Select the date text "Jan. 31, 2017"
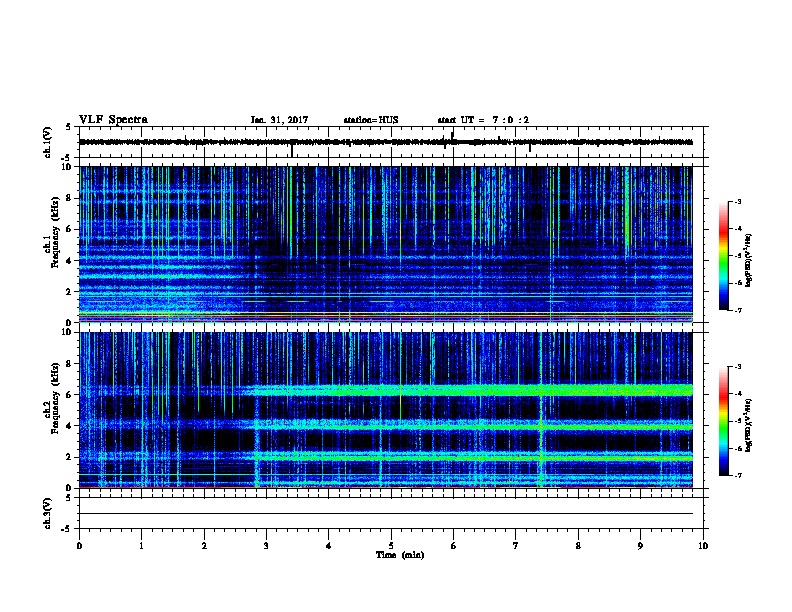792x612 pixels. [279, 120]
